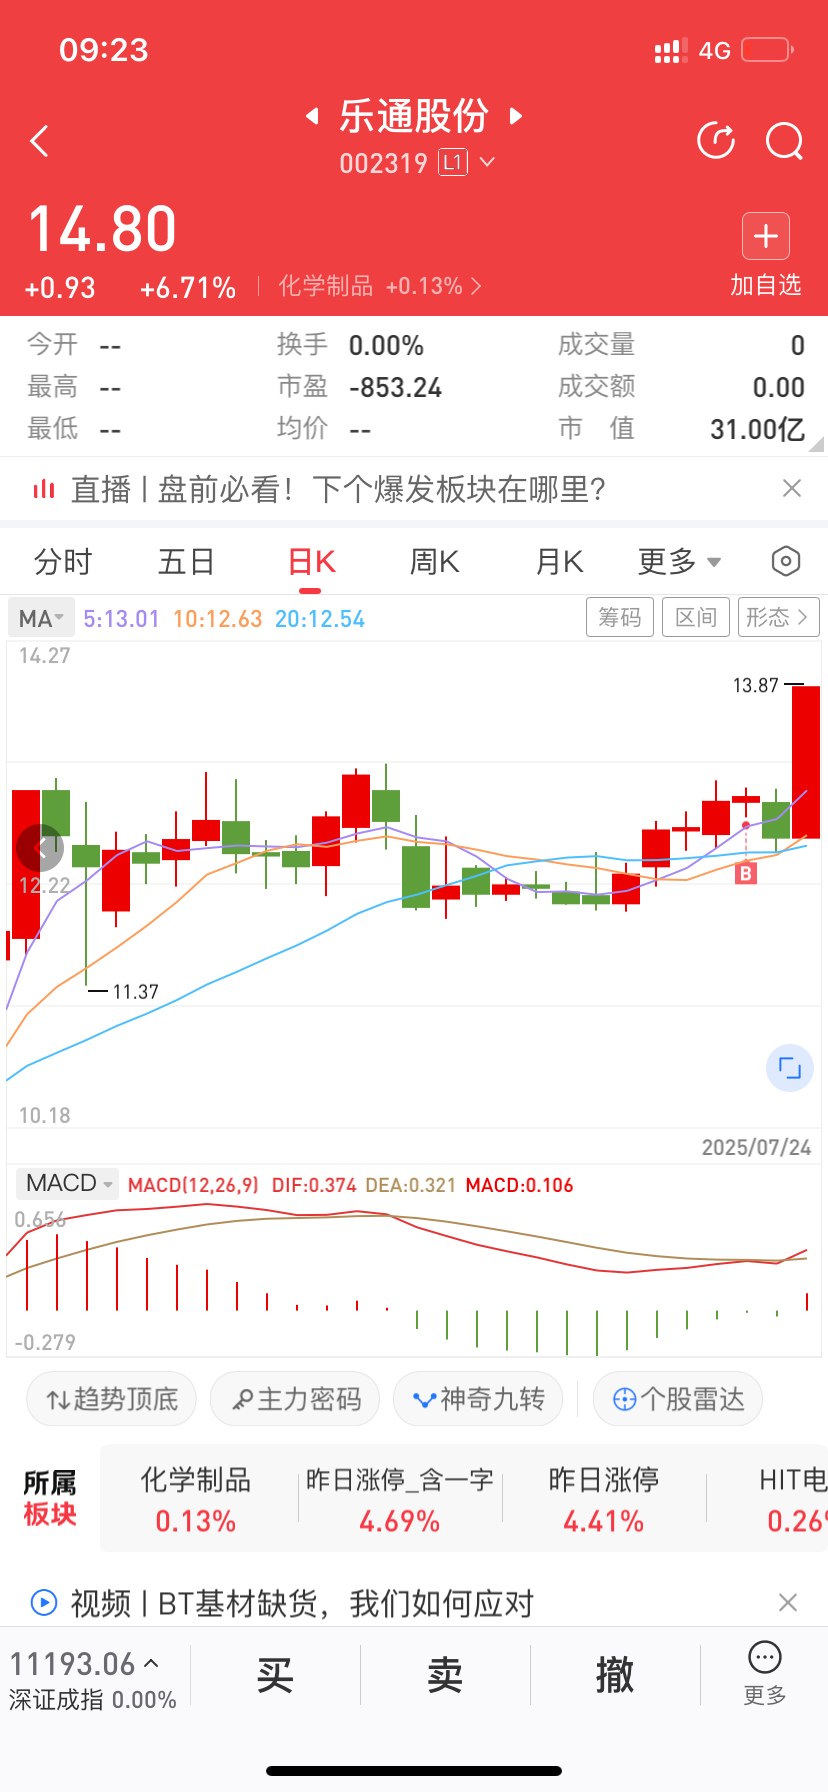Screen dimensions: 828x1792
Task: Add stock to watchlist plus icon
Action: click(766, 236)
